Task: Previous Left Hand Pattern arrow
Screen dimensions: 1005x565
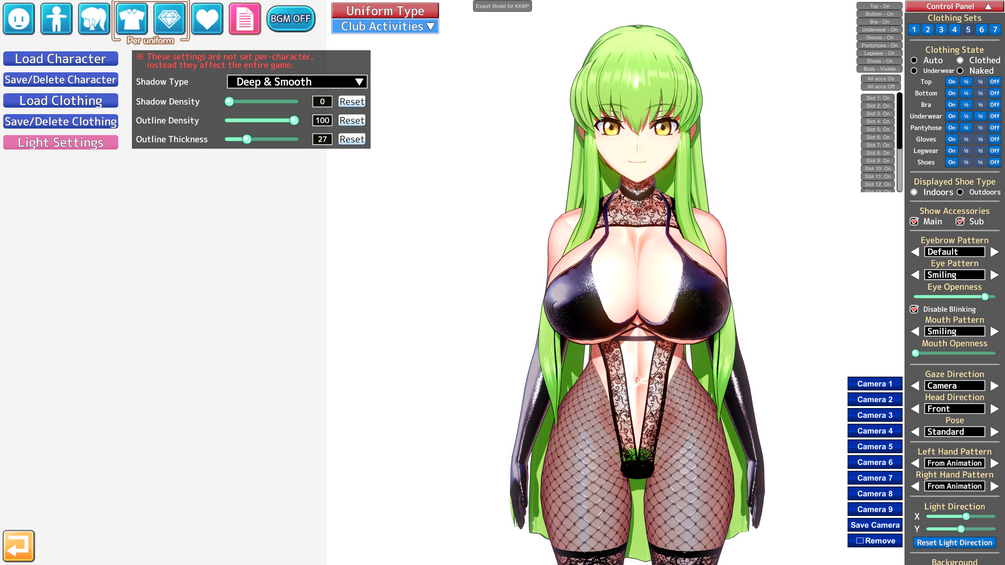Action: pos(915,463)
